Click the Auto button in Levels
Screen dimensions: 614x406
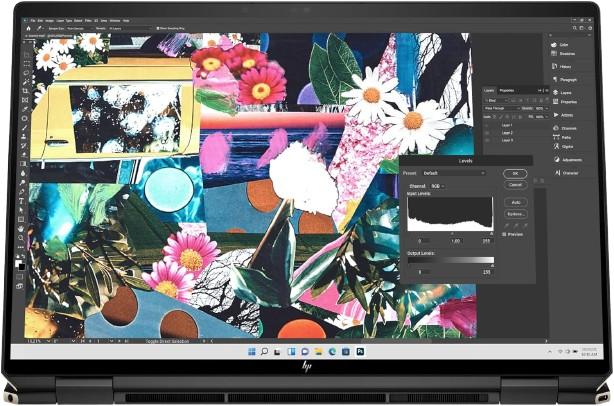pos(516,202)
